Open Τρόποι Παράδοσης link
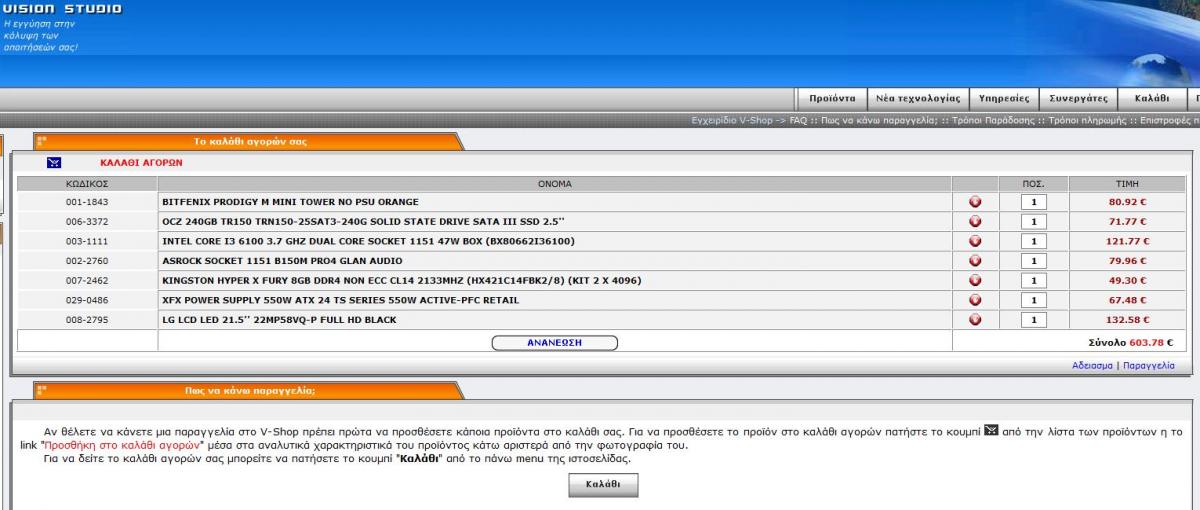1200x510 pixels. pos(993,120)
